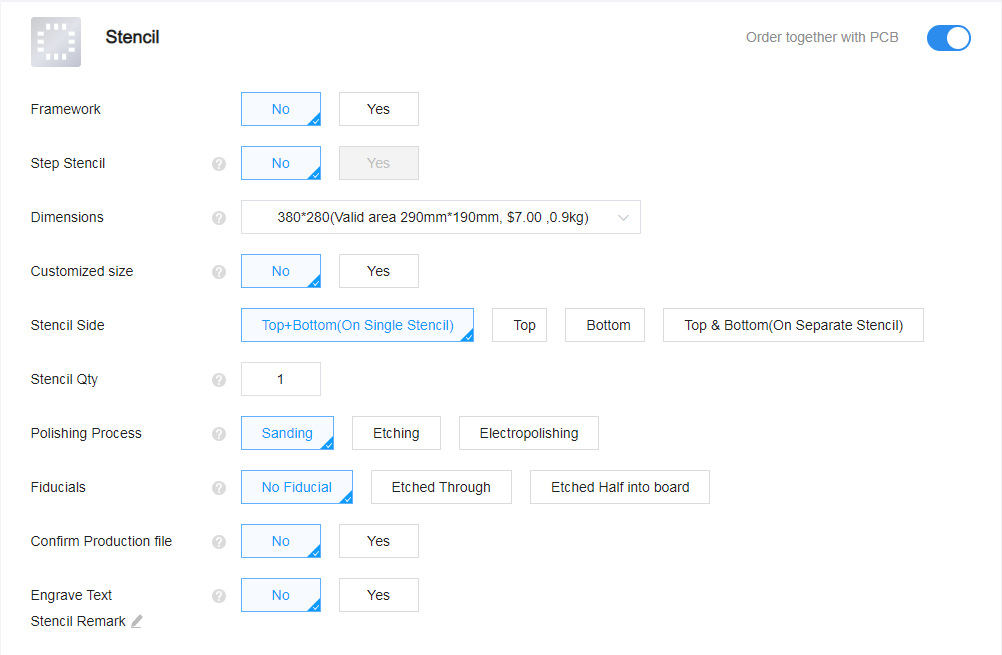
Task: Click the Stencil Remark label
Action: (x=78, y=621)
